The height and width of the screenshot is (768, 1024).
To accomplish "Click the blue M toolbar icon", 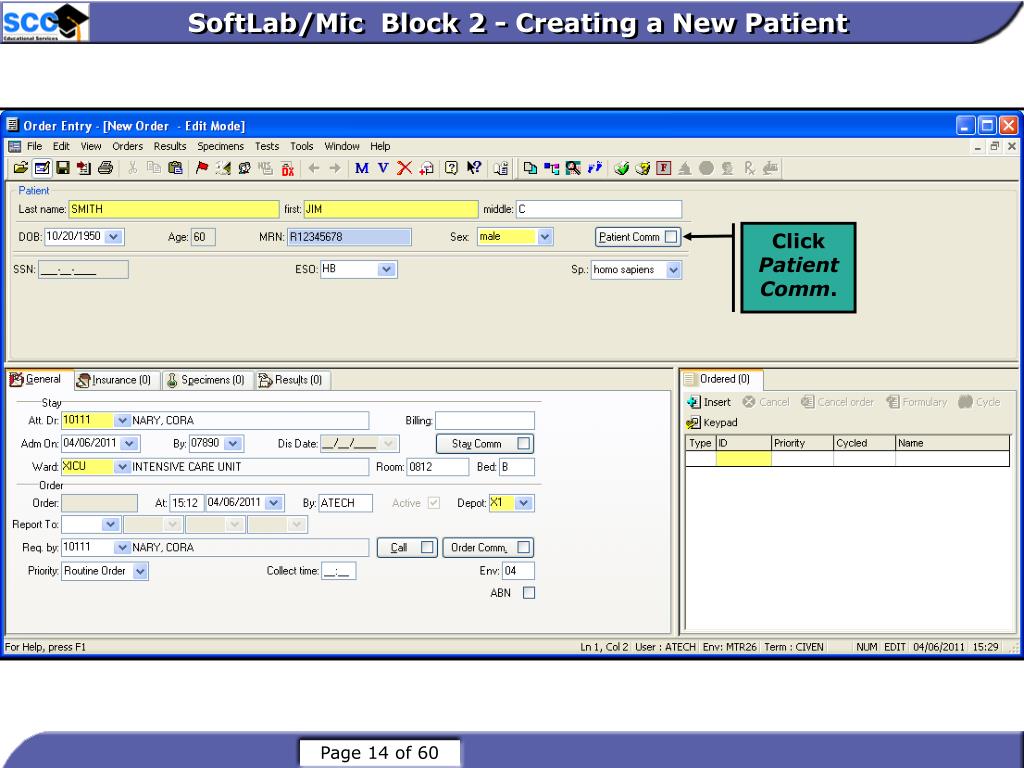I will coord(362,168).
